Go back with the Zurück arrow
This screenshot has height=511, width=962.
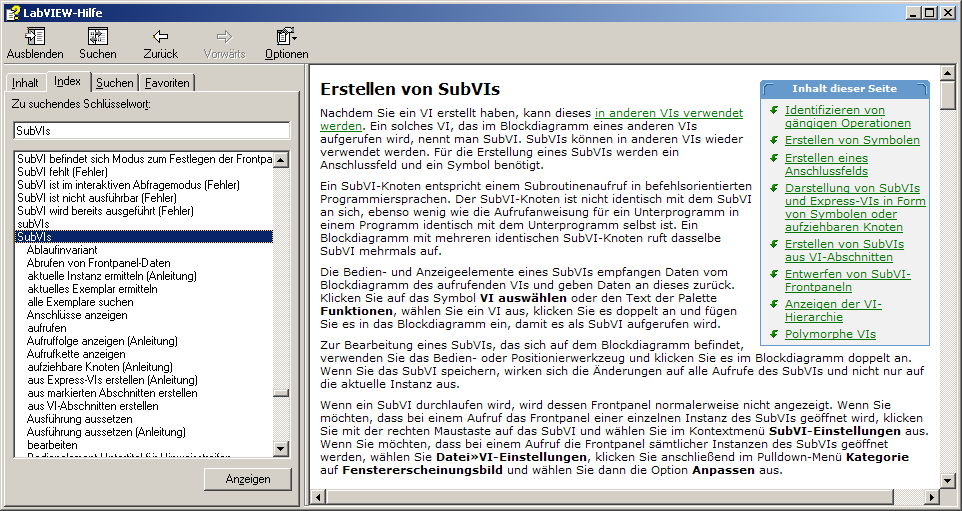point(160,36)
